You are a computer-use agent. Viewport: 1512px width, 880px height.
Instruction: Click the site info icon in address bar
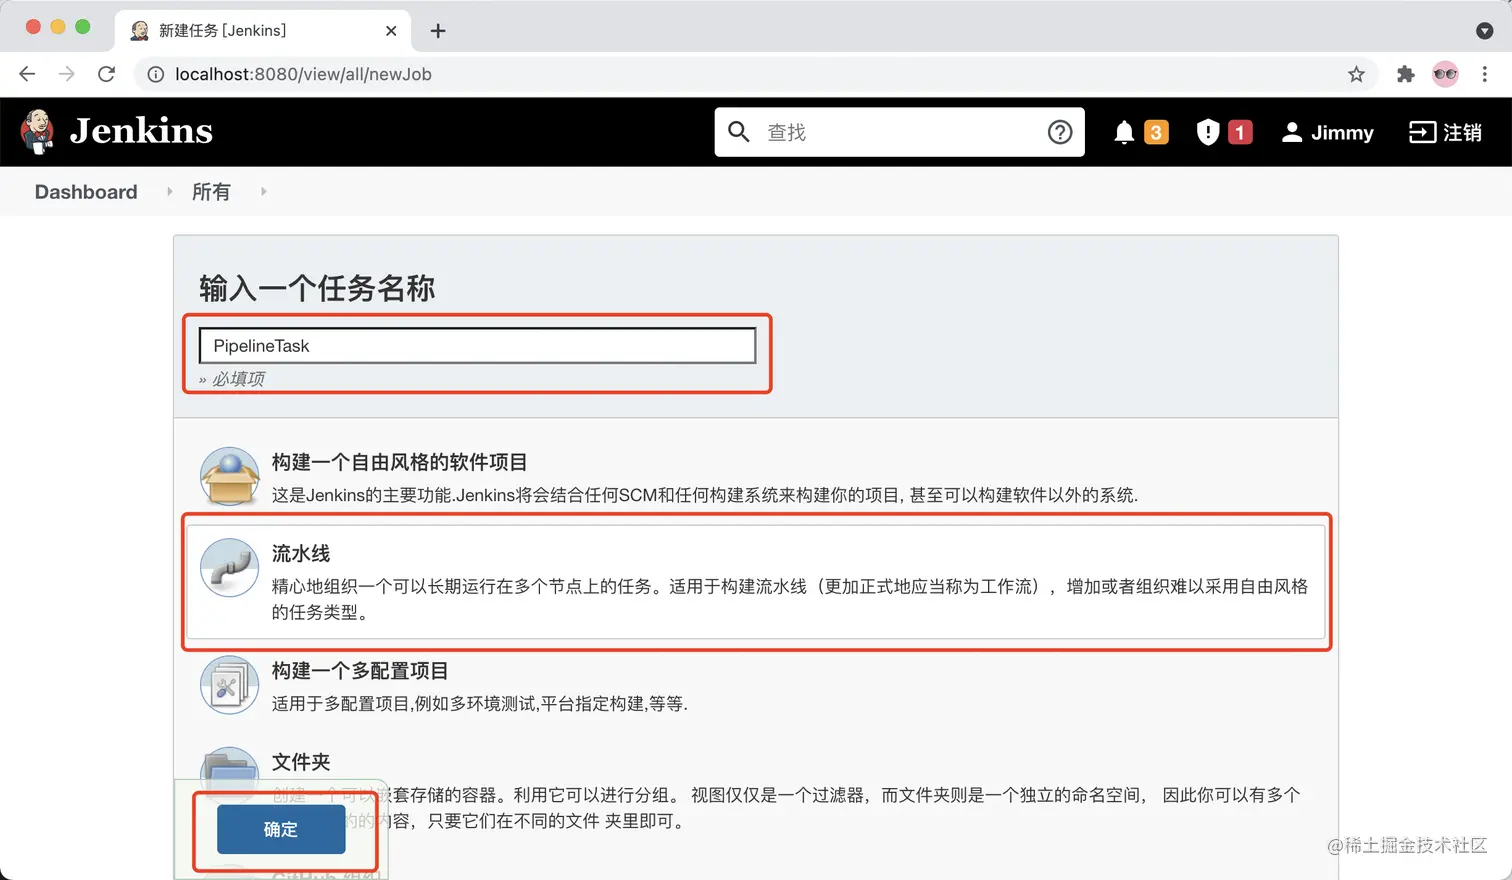tap(155, 74)
